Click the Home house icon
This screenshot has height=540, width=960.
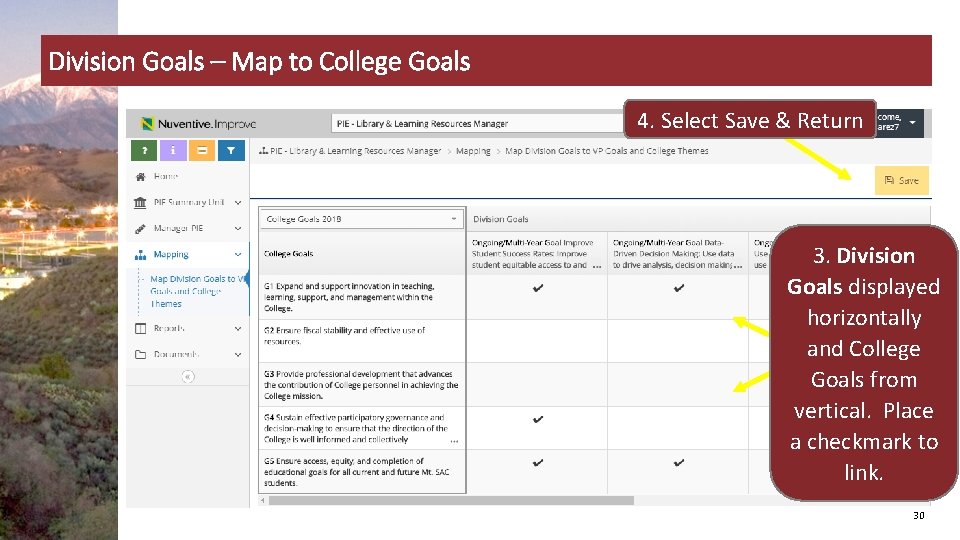click(x=140, y=176)
